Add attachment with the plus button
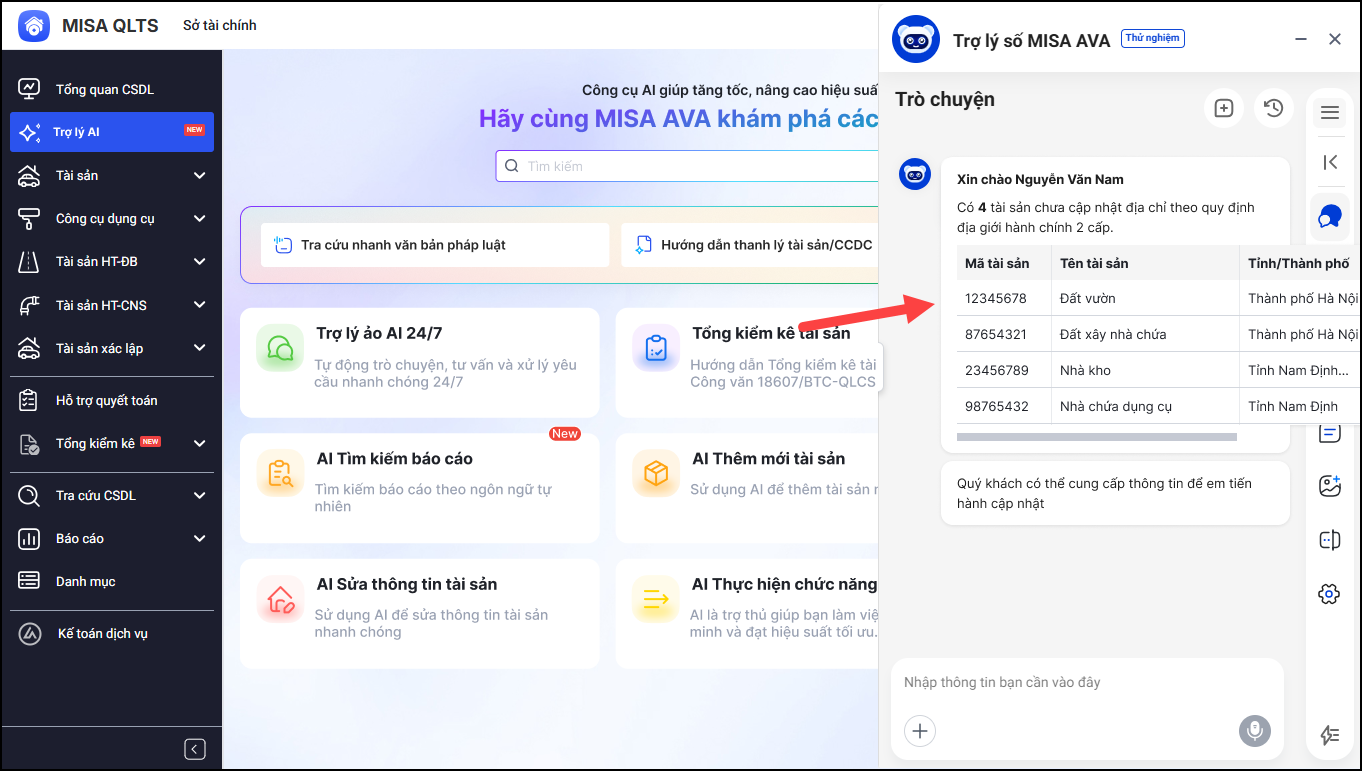Screen dimensions: 1362x771 [920, 731]
